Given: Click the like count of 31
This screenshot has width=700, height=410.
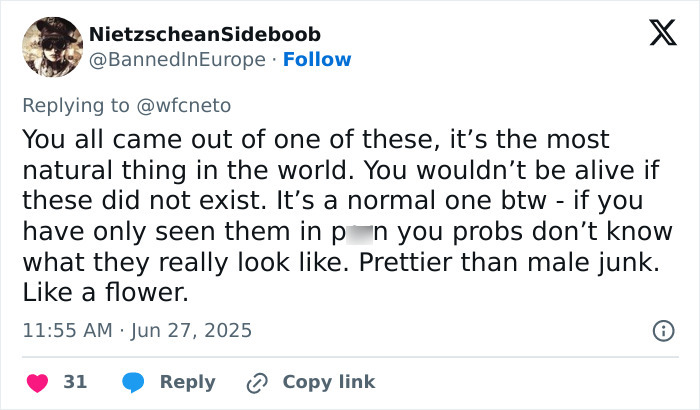Looking at the screenshot, I should tap(75, 382).
